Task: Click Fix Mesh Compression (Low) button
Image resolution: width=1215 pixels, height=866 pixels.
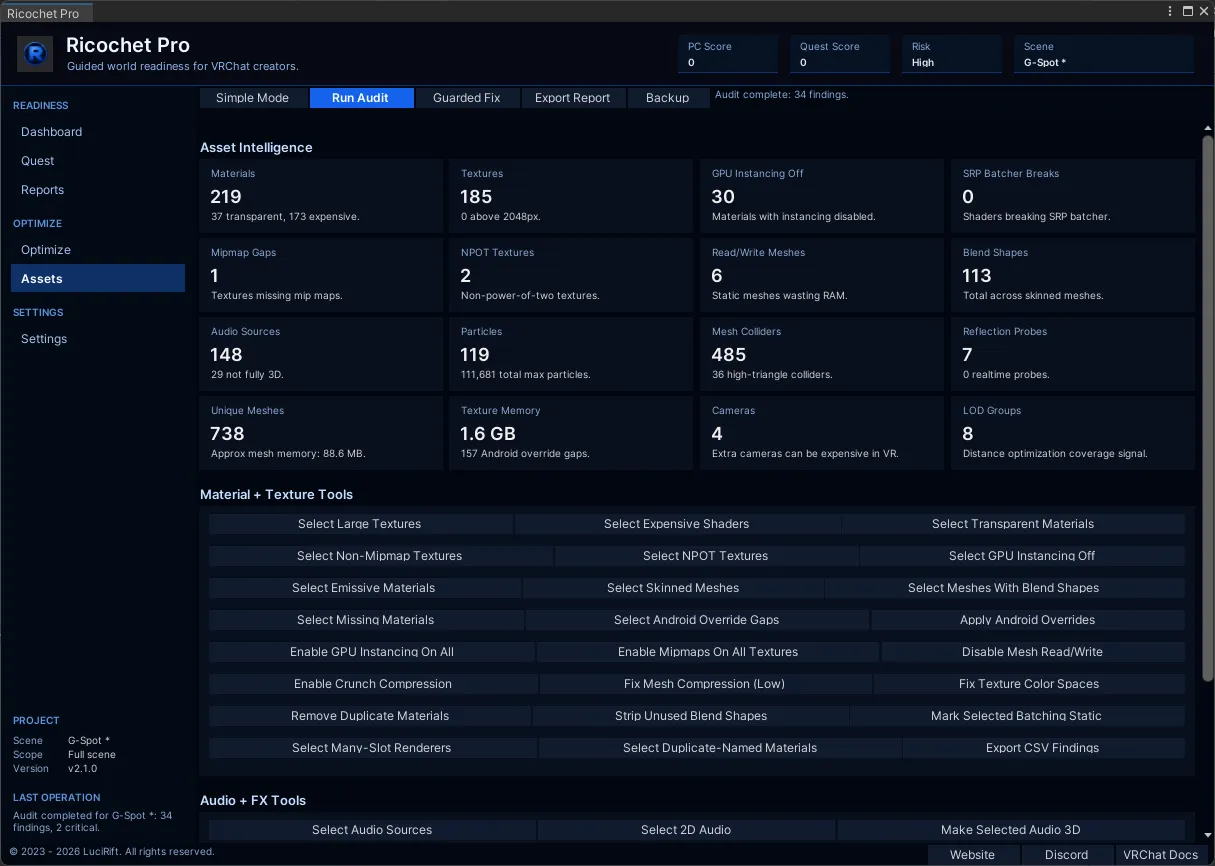Action: 705,684
